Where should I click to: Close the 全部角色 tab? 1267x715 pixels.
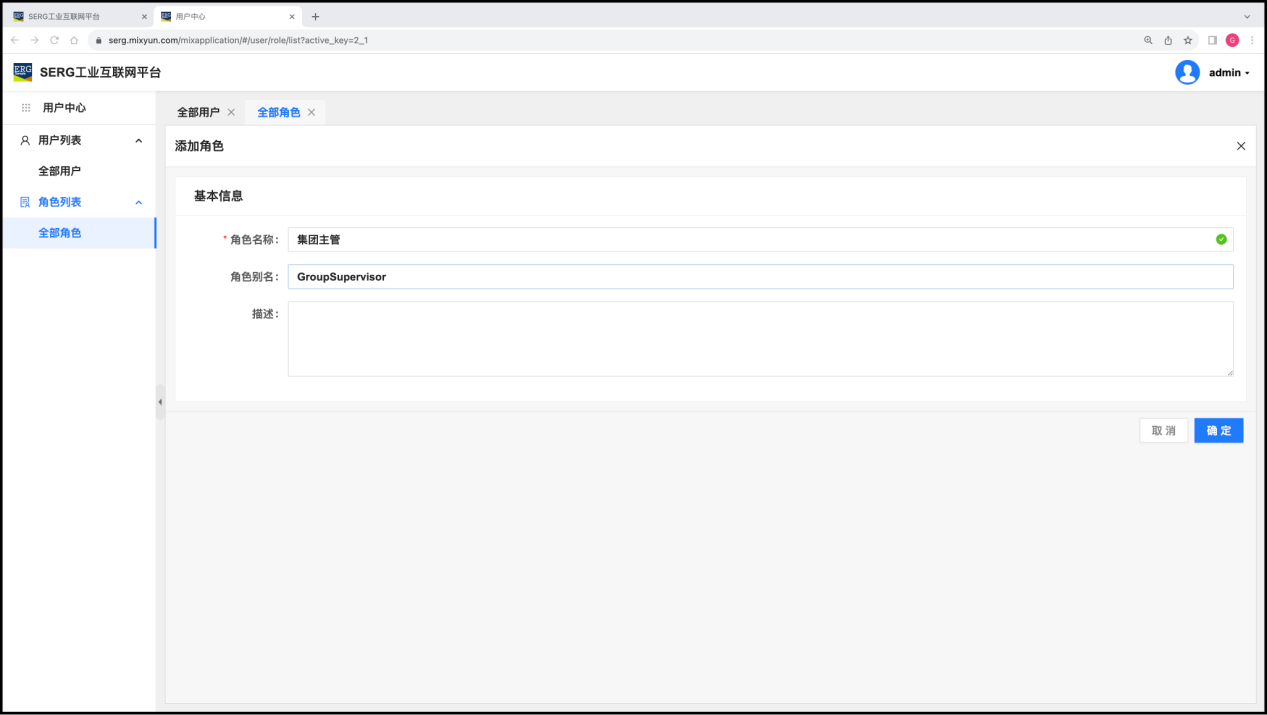[311, 112]
